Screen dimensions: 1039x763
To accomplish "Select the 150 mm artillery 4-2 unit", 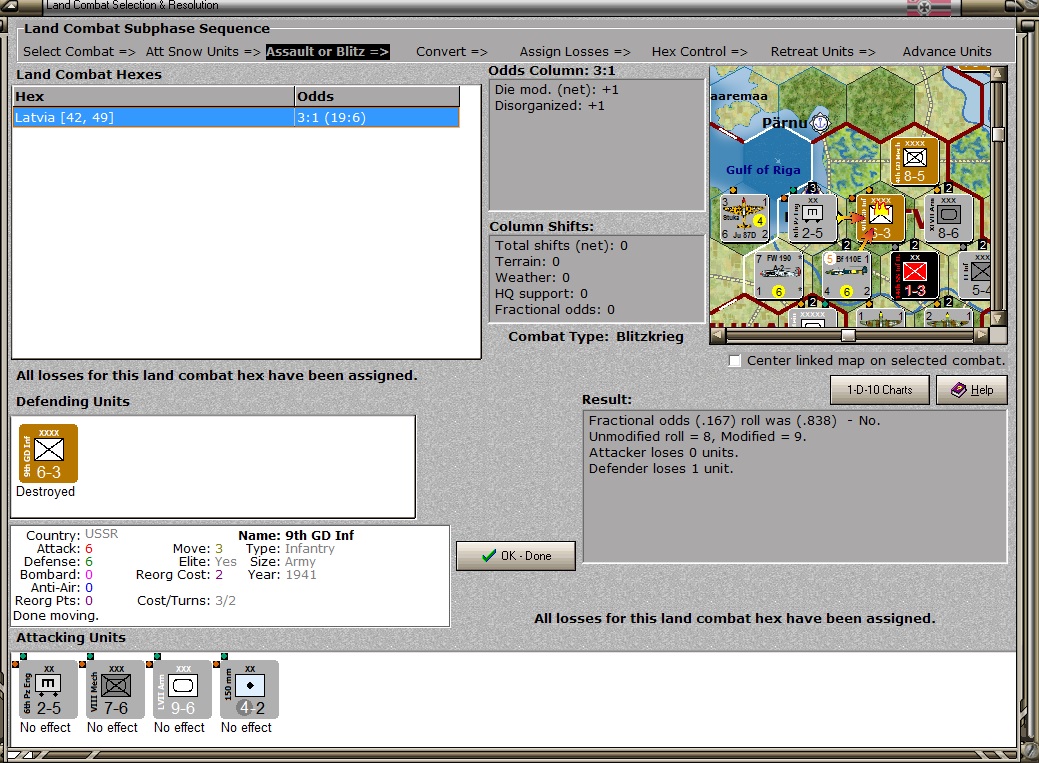I will 249,689.
